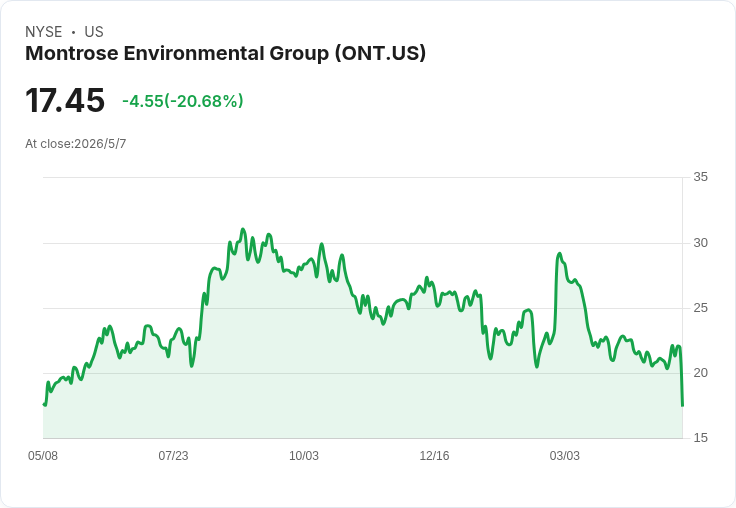Open the Montrose Environmental Group title
Image resolution: width=736 pixels, height=508 pixels.
pos(225,53)
